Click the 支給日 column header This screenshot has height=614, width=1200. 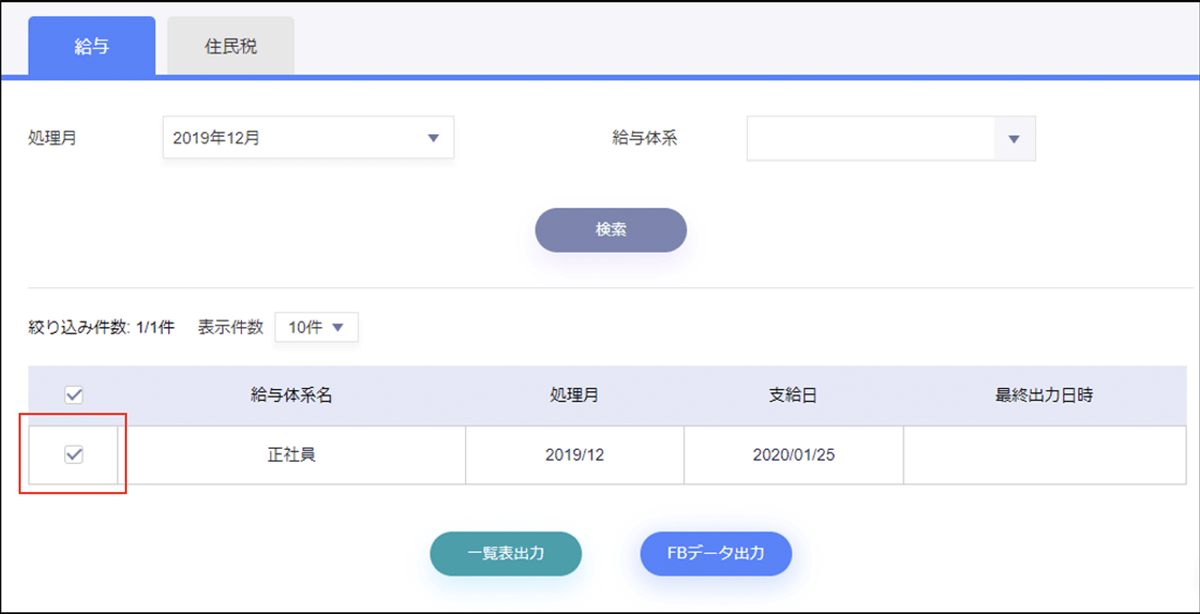793,395
